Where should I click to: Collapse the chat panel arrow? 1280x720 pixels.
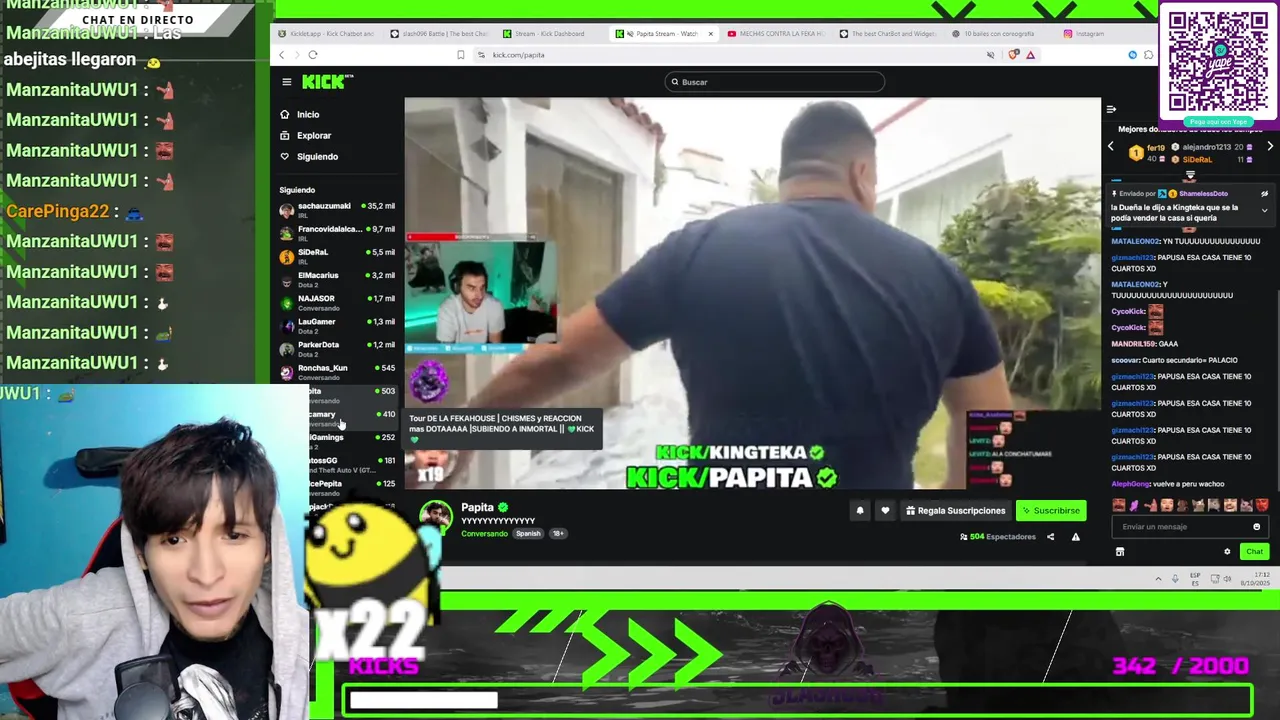coord(1111,109)
